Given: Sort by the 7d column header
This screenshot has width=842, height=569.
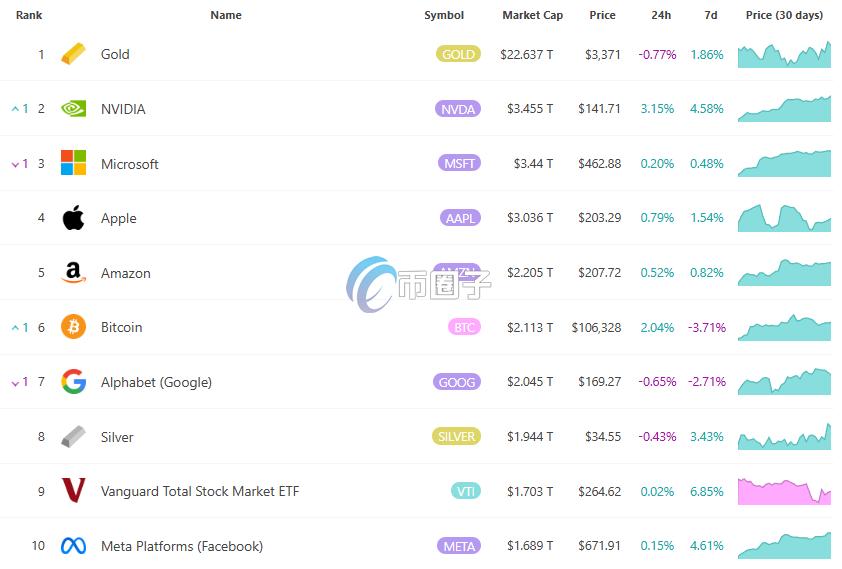Looking at the screenshot, I should tap(710, 15).
